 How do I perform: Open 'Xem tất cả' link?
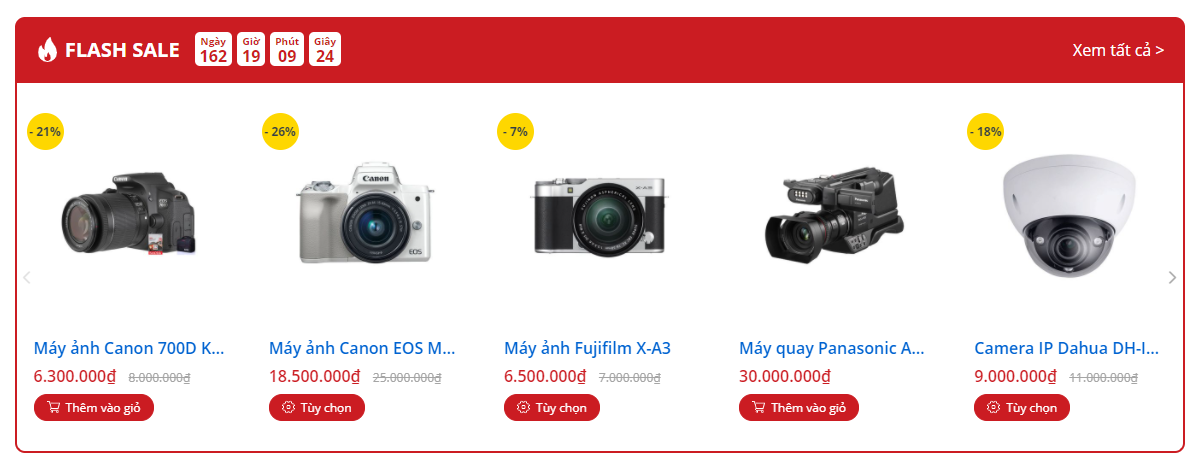(1118, 50)
